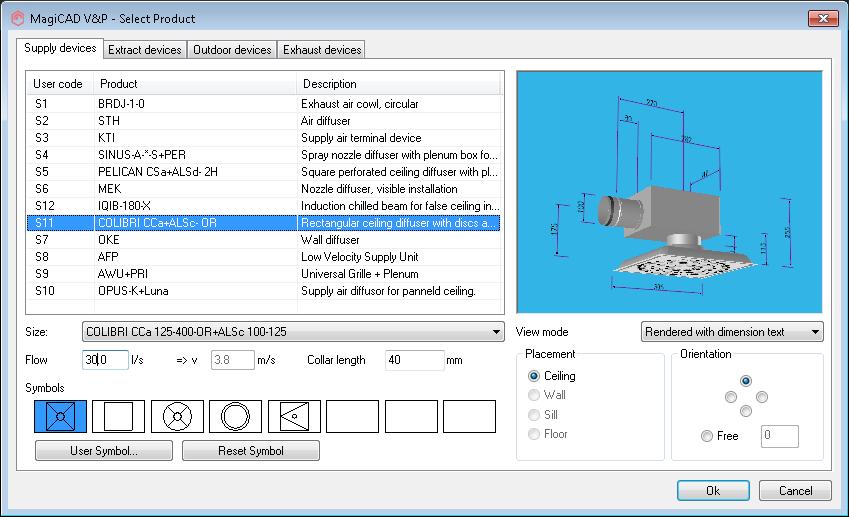Confirm selection with Ok button

point(713,490)
